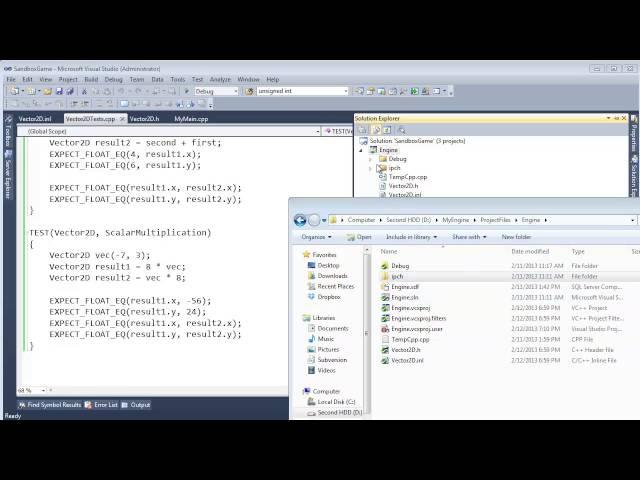Click the Cut scissors icon
640x480 pixels.
pyautogui.click(x=84, y=91)
